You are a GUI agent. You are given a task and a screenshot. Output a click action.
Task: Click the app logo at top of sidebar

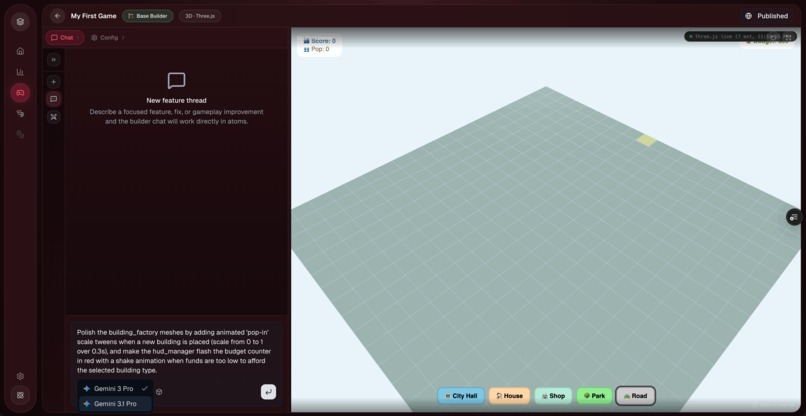click(20, 22)
